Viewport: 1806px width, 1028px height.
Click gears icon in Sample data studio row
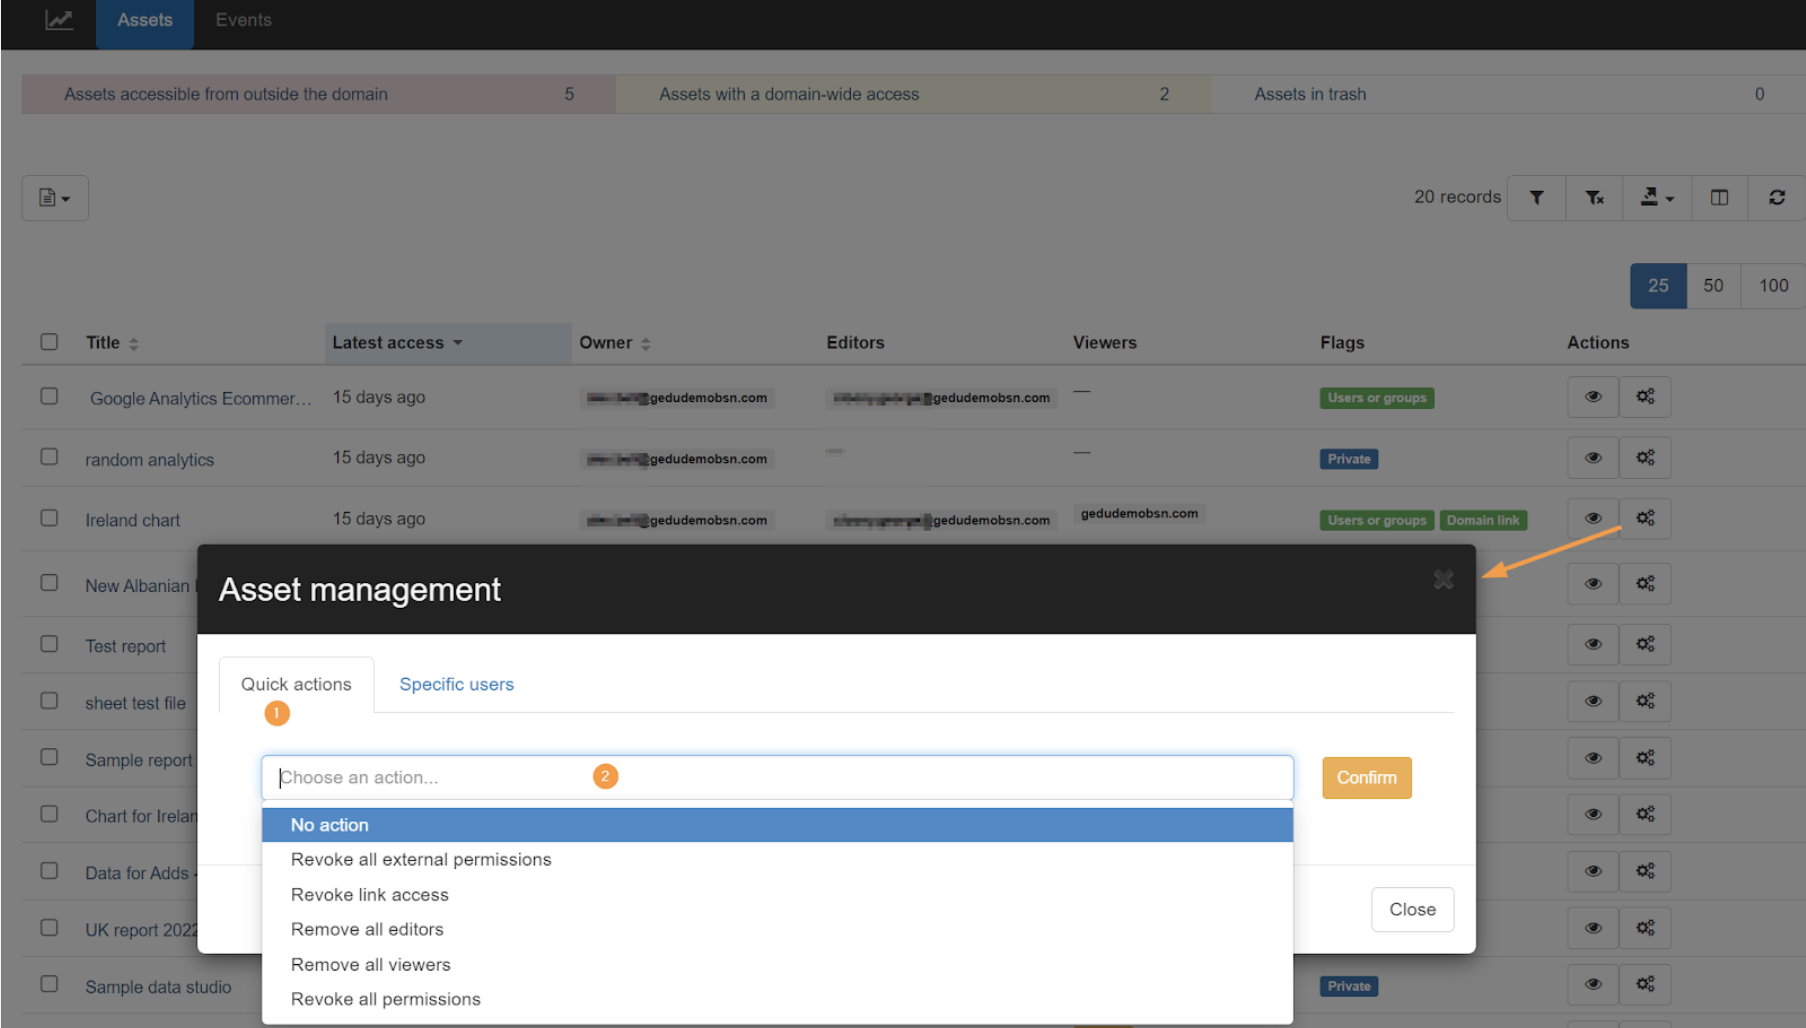(x=1645, y=985)
